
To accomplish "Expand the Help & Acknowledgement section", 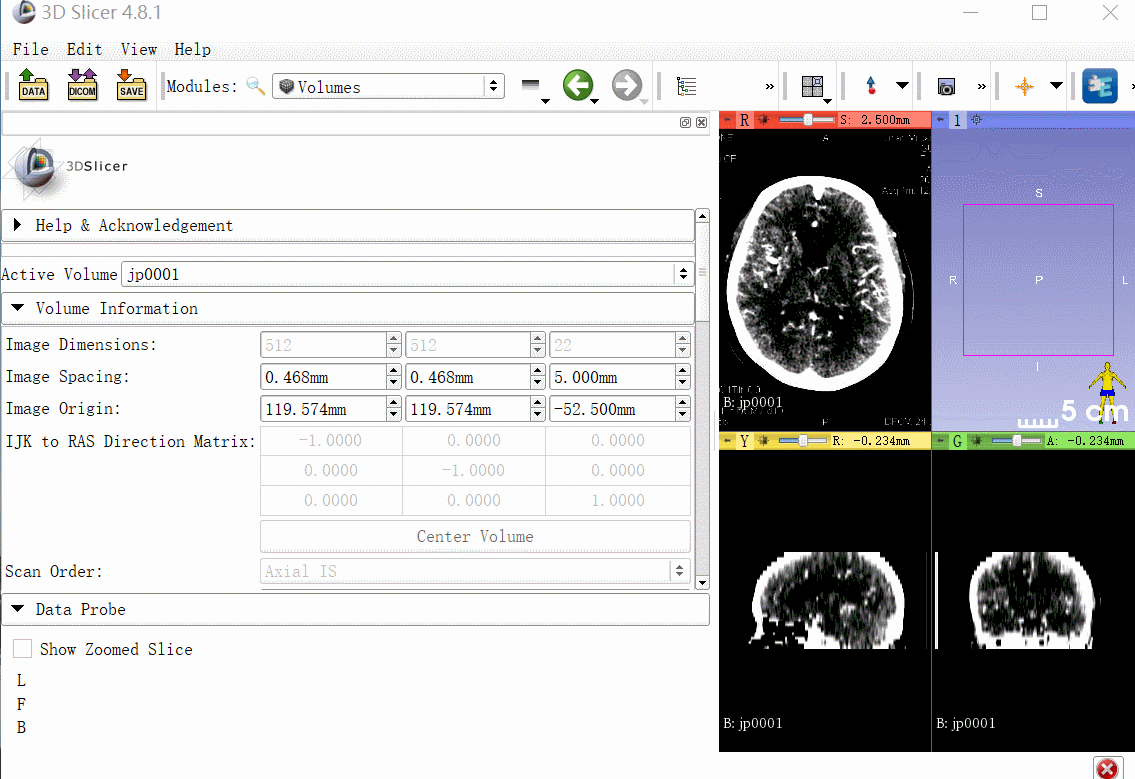I will point(348,225).
